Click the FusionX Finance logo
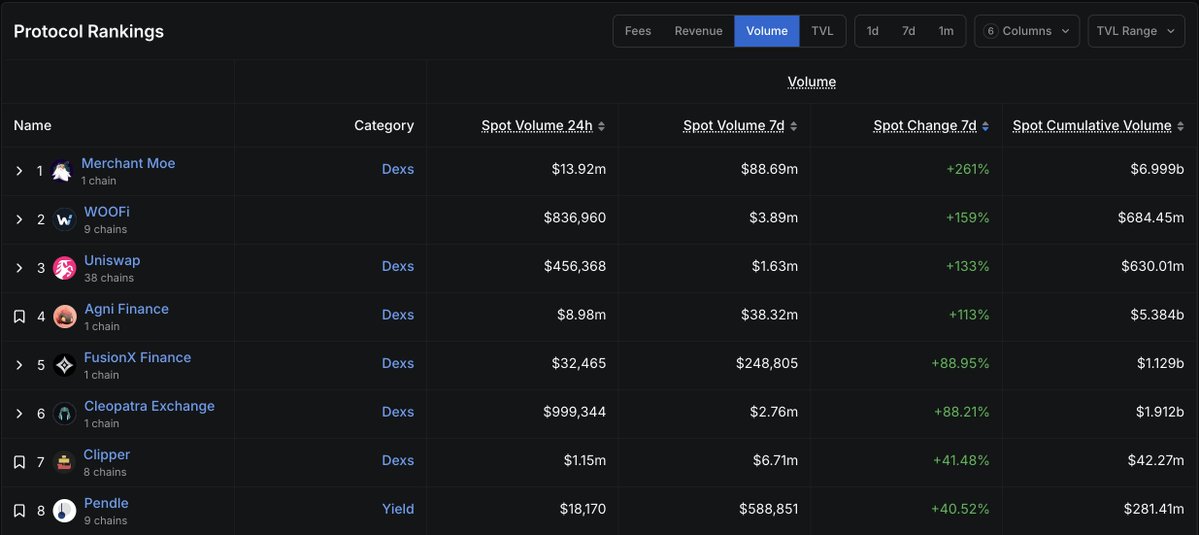Image resolution: width=1199 pixels, height=535 pixels. tap(64, 365)
